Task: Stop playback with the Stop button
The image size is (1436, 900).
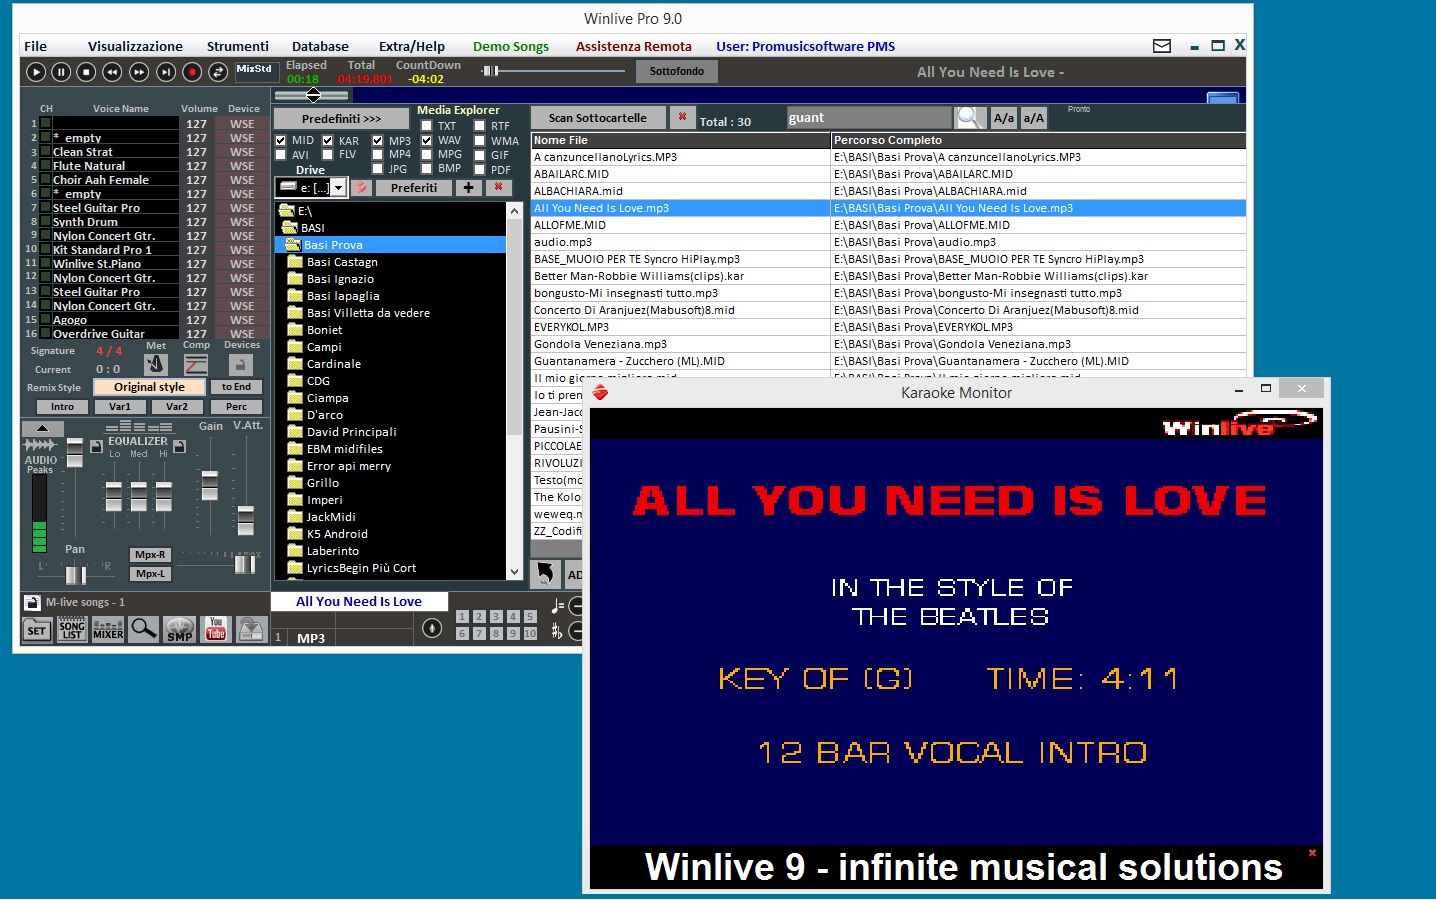Action: 87,71
